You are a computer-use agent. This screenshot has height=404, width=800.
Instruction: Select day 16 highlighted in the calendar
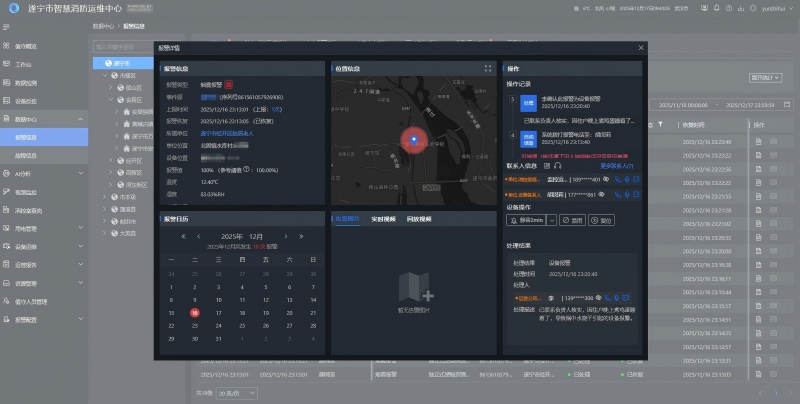tap(195, 311)
